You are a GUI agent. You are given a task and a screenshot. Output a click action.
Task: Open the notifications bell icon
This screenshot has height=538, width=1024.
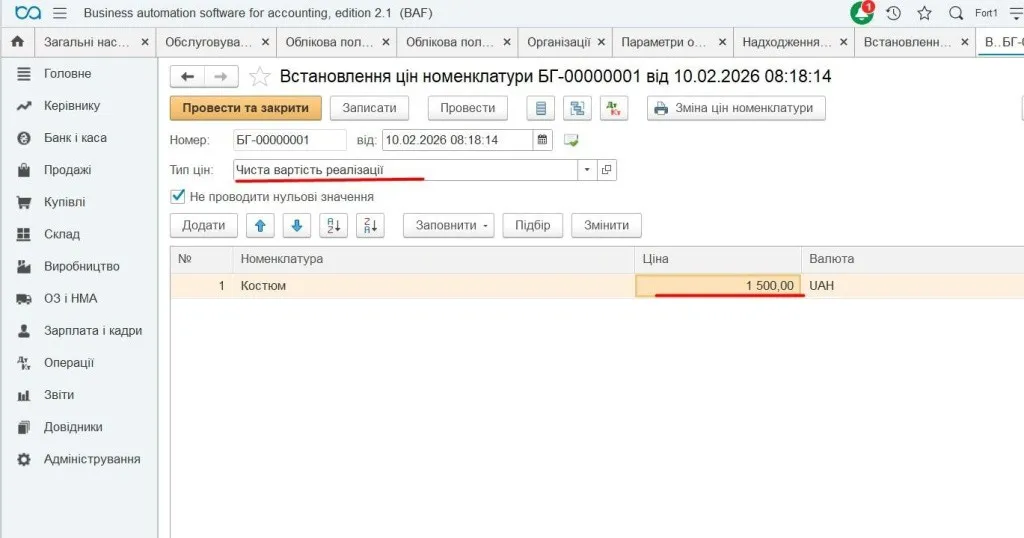(862, 13)
